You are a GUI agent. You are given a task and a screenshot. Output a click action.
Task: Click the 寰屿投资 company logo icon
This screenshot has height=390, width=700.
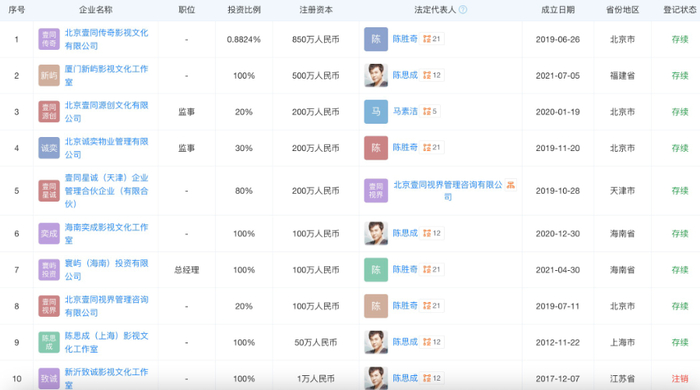pos(49,270)
